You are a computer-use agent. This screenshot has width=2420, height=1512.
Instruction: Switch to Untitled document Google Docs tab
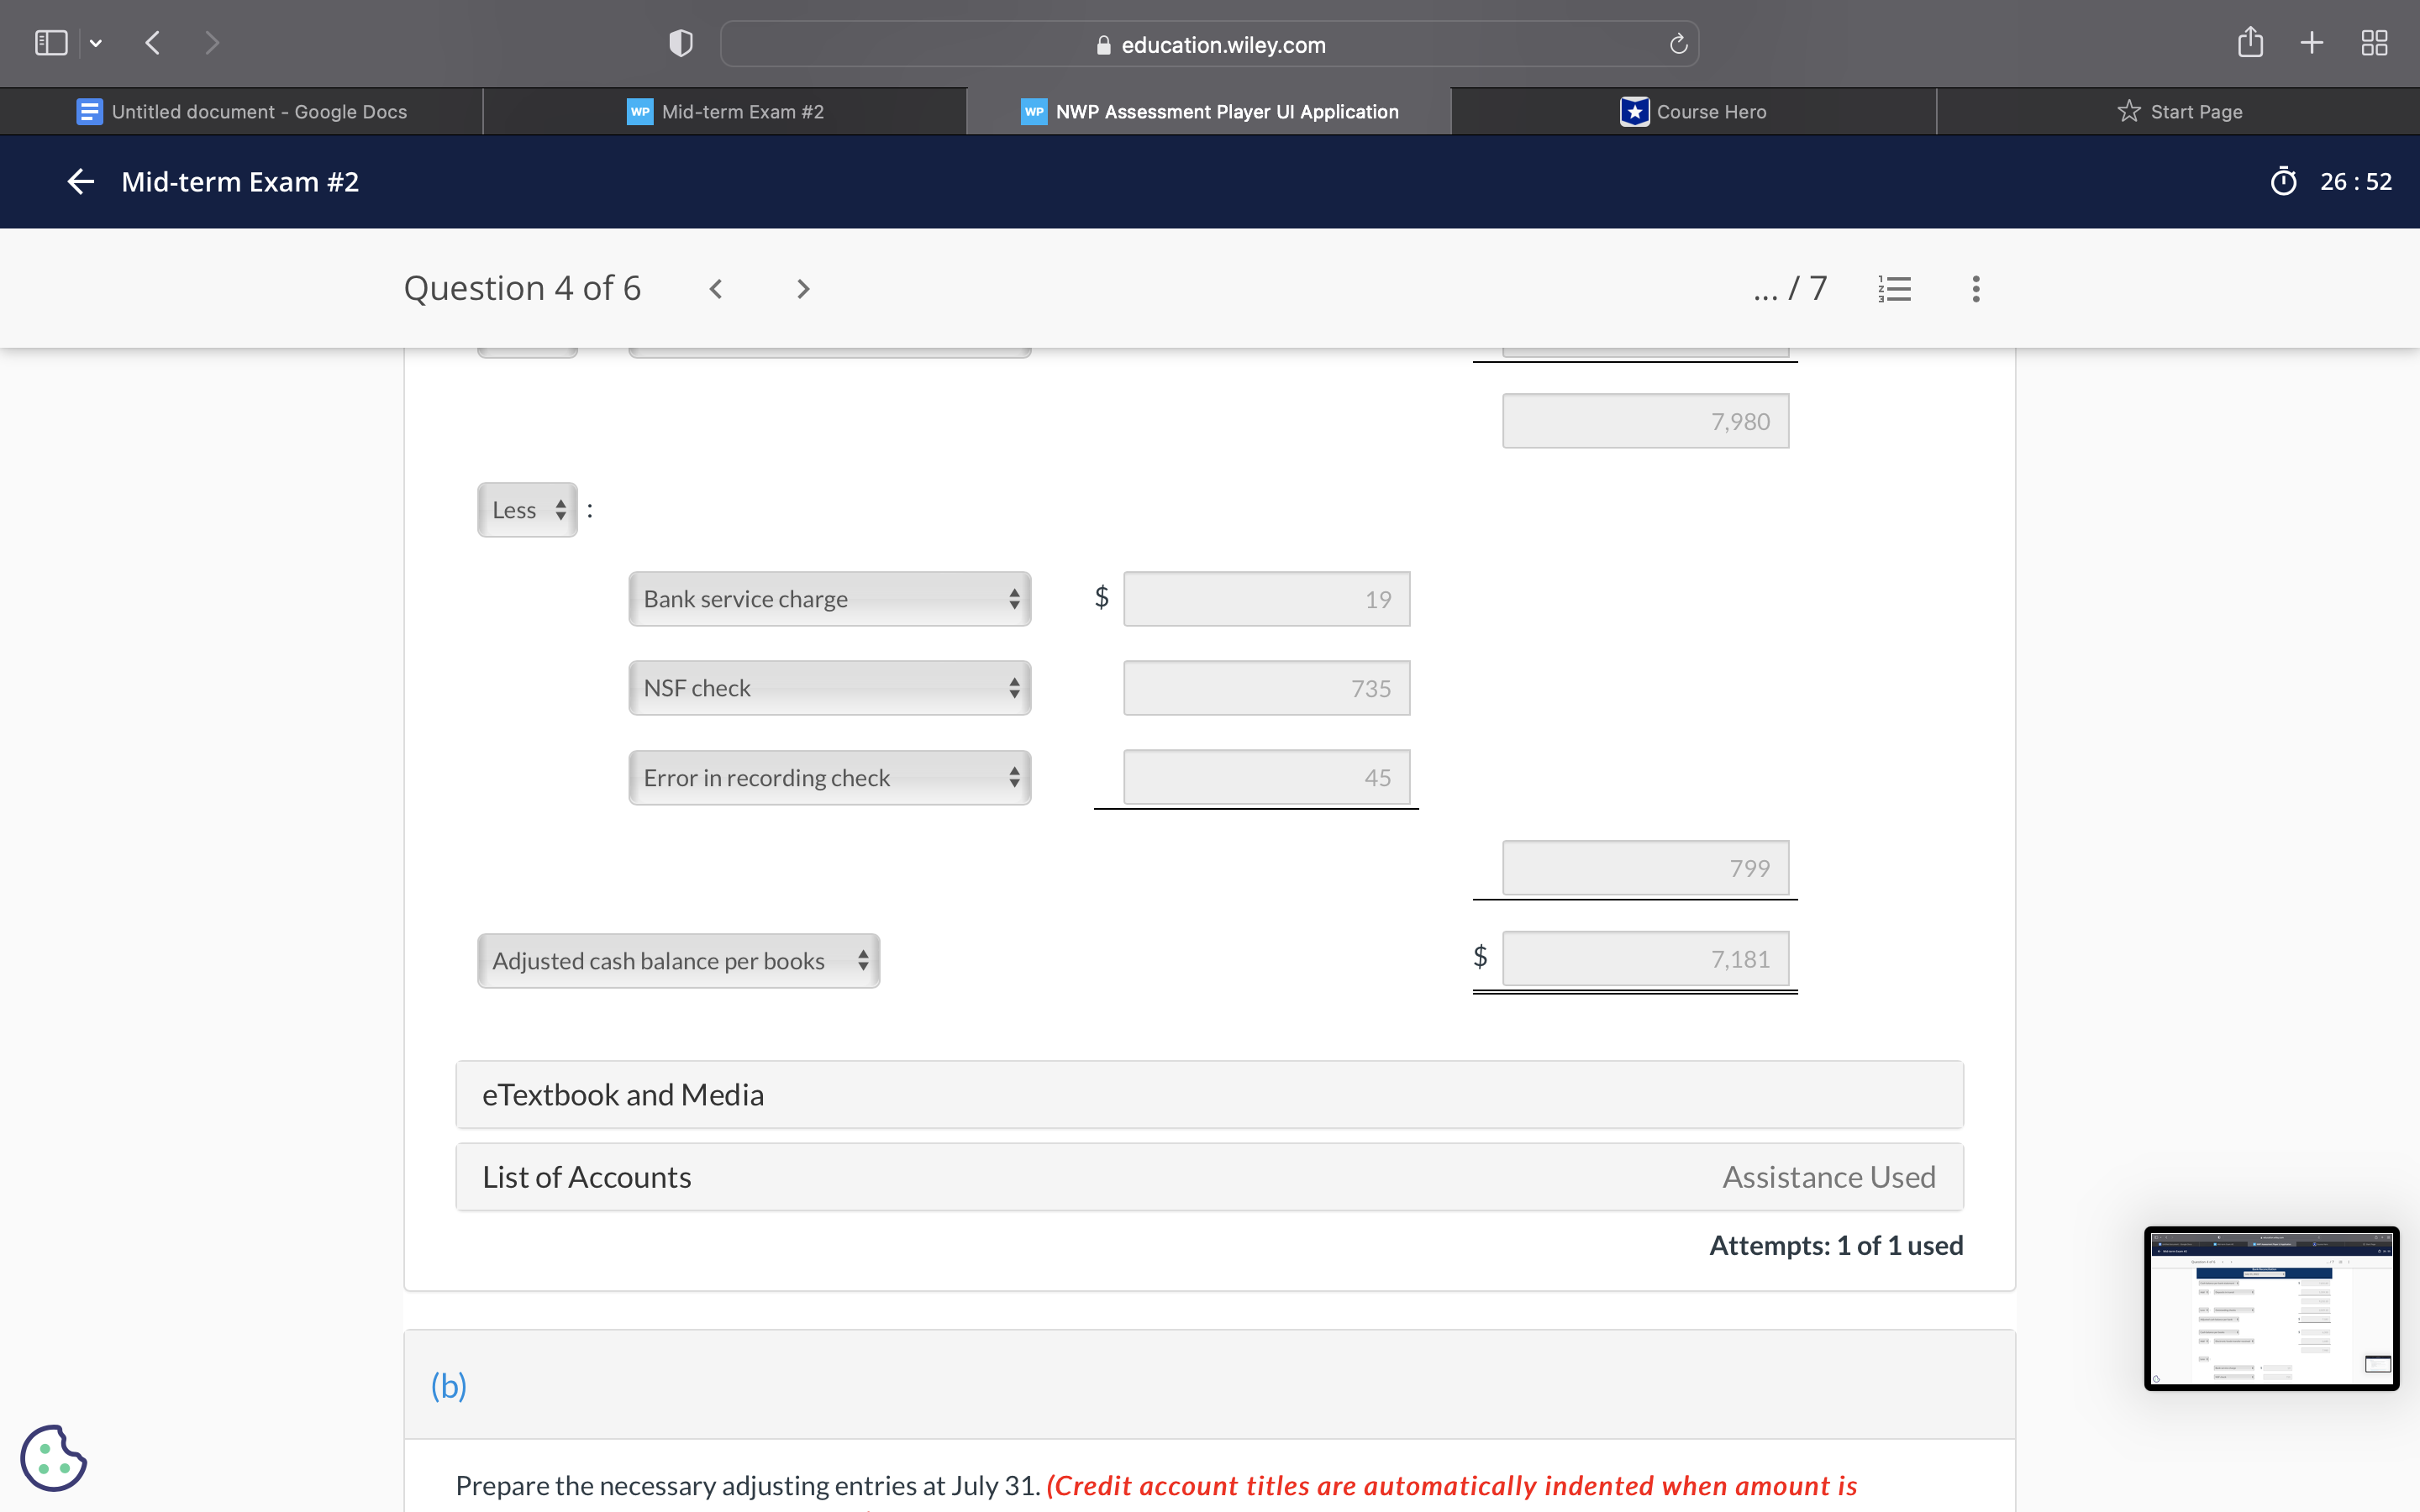click(x=241, y=111)
